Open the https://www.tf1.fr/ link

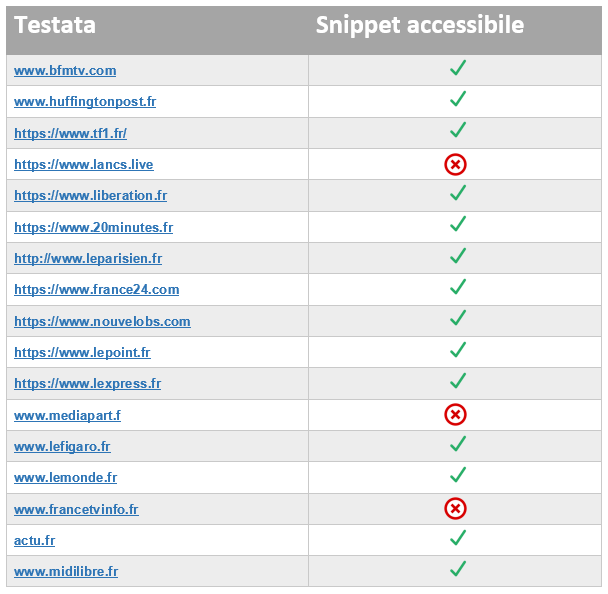click(x=71, y=133)
